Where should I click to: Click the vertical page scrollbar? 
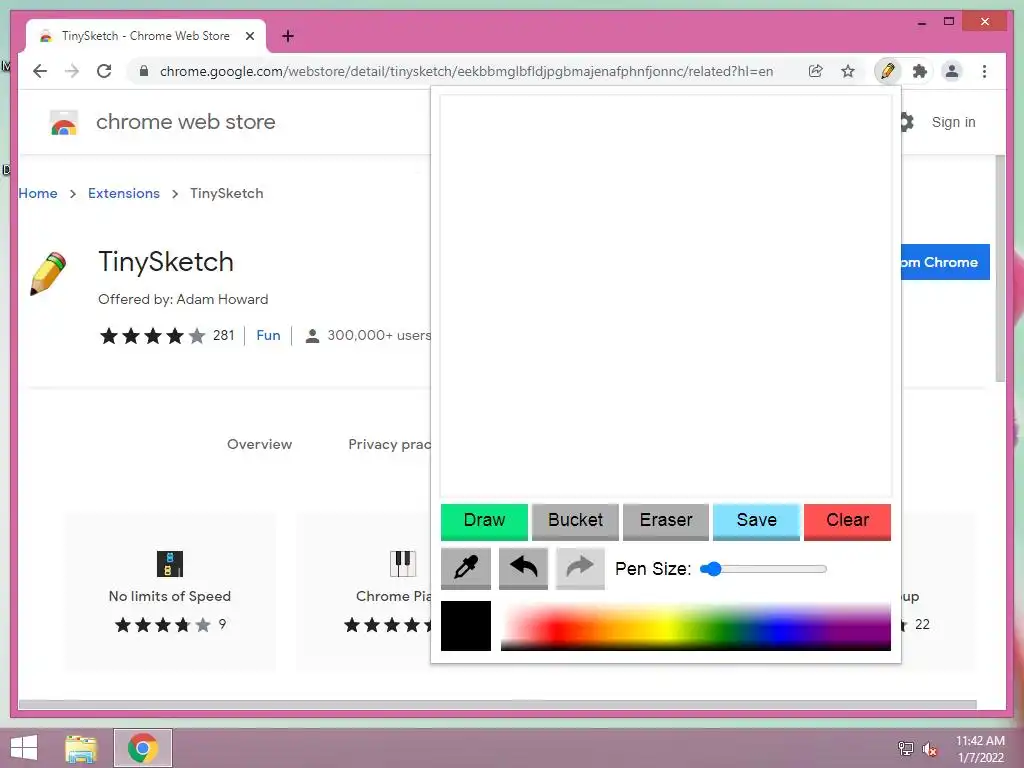pyautogui.click(x=1000, y=268)
